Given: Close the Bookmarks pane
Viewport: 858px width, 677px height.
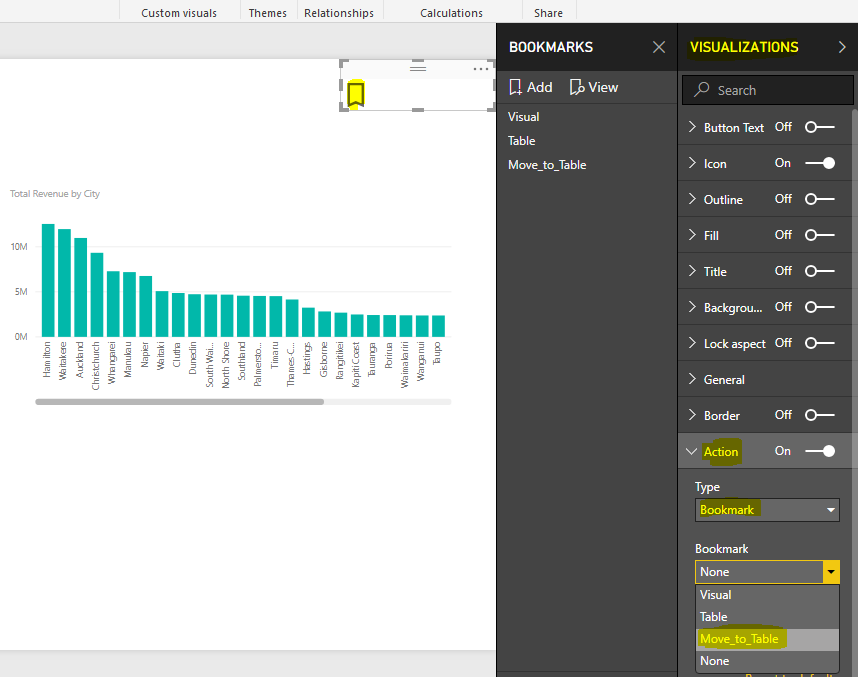Looking at the screenshot, I should click(x=658, y=47).
